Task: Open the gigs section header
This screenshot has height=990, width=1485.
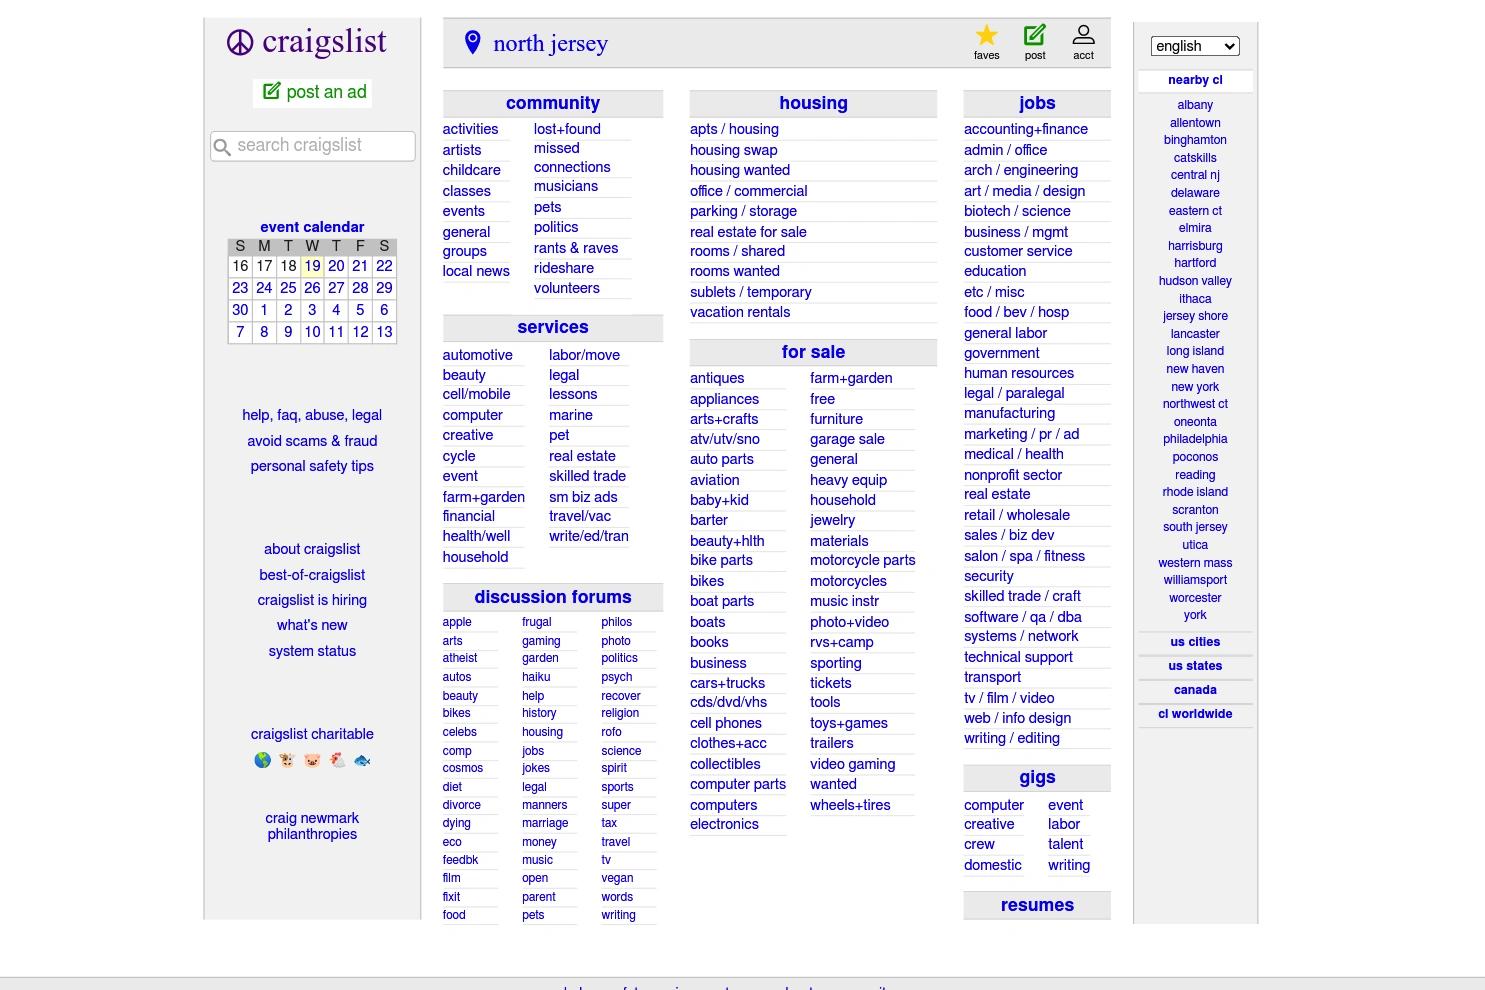Action: (x=1037, y=777)
